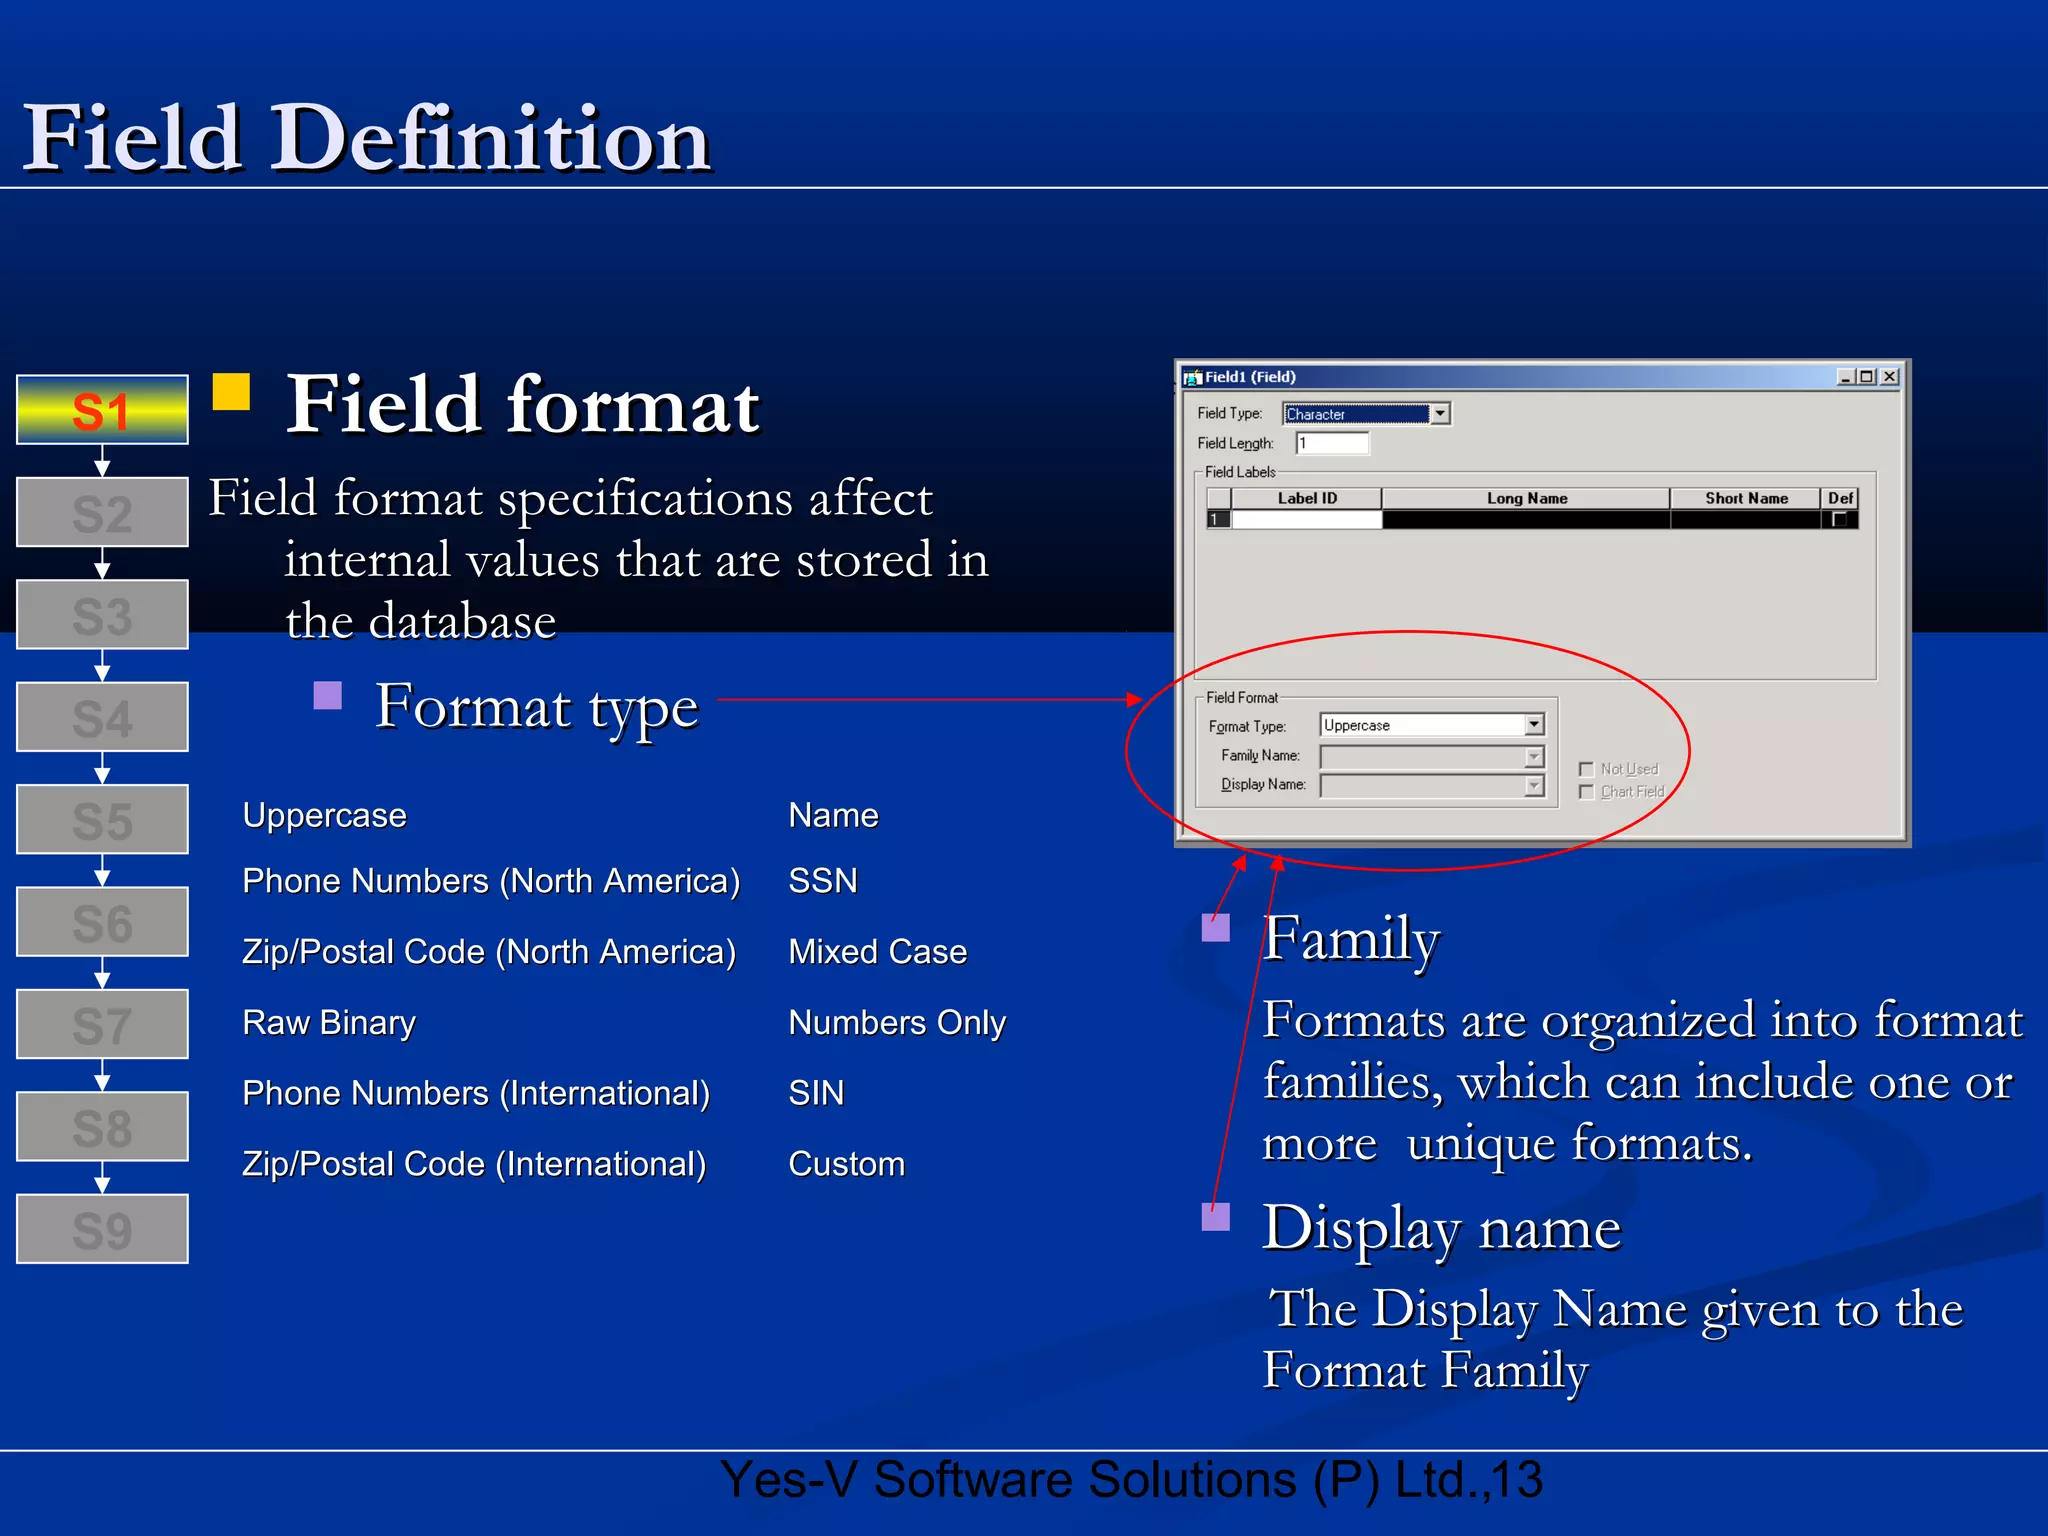This screenshot has height=1536, width=2048.
Task: Open the final S9 step
Action: [102, 1229]
